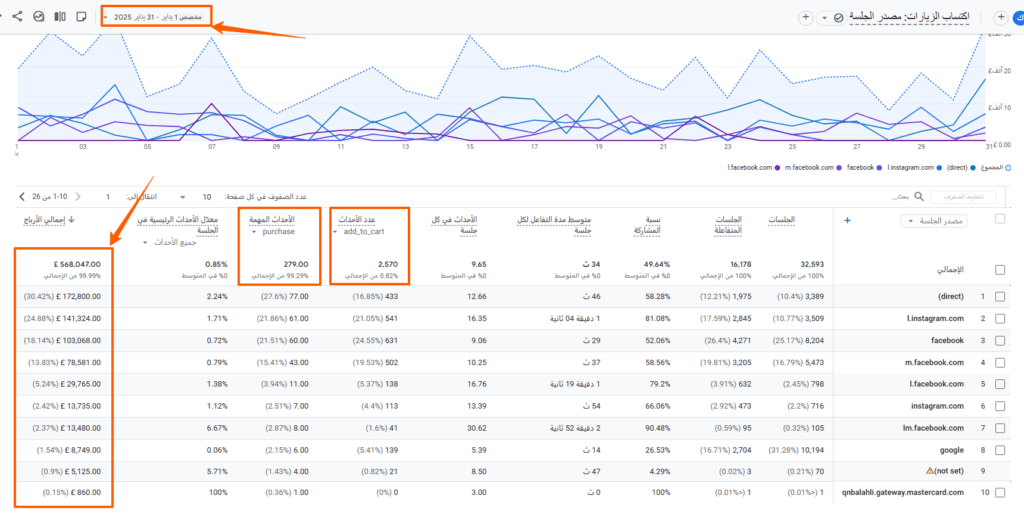Click the blue plus to add a dimension
Image resolution: width=1024 pixels, height=514 pixels.
coord(848,221)
